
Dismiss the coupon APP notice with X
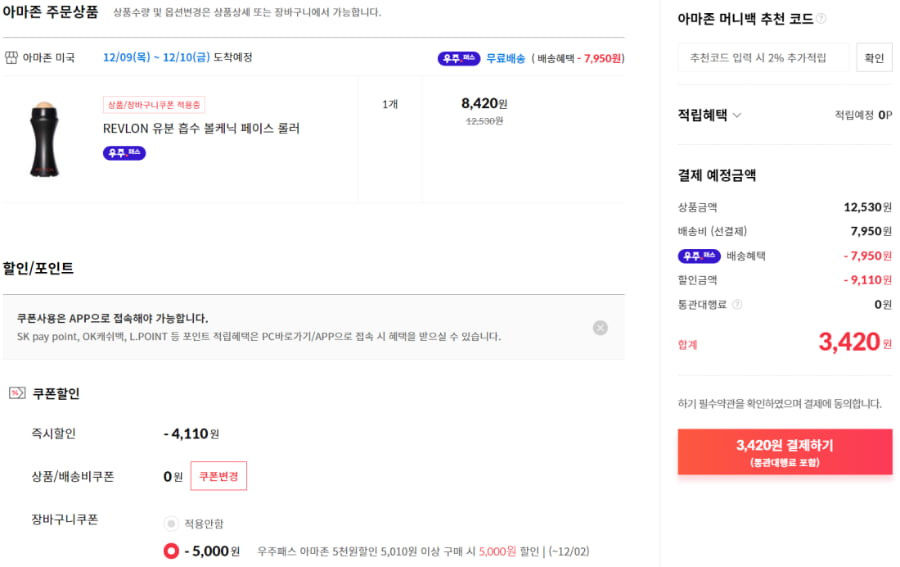coord(600,328)
